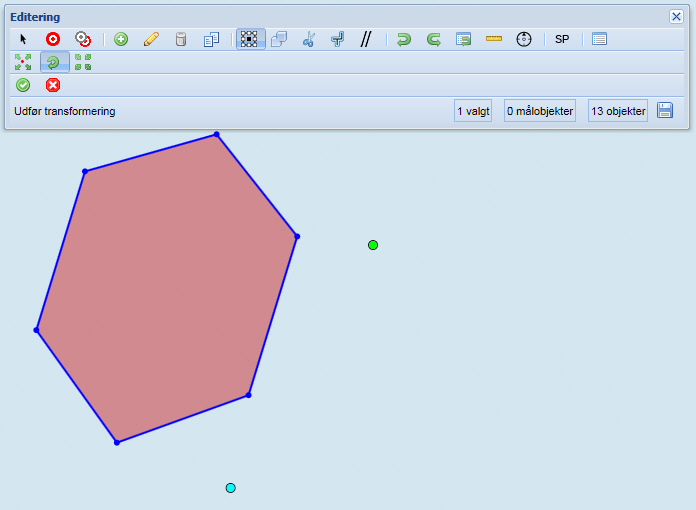
Task: Confirm transformation with green checkmark
Action: (x=23, y=85)
